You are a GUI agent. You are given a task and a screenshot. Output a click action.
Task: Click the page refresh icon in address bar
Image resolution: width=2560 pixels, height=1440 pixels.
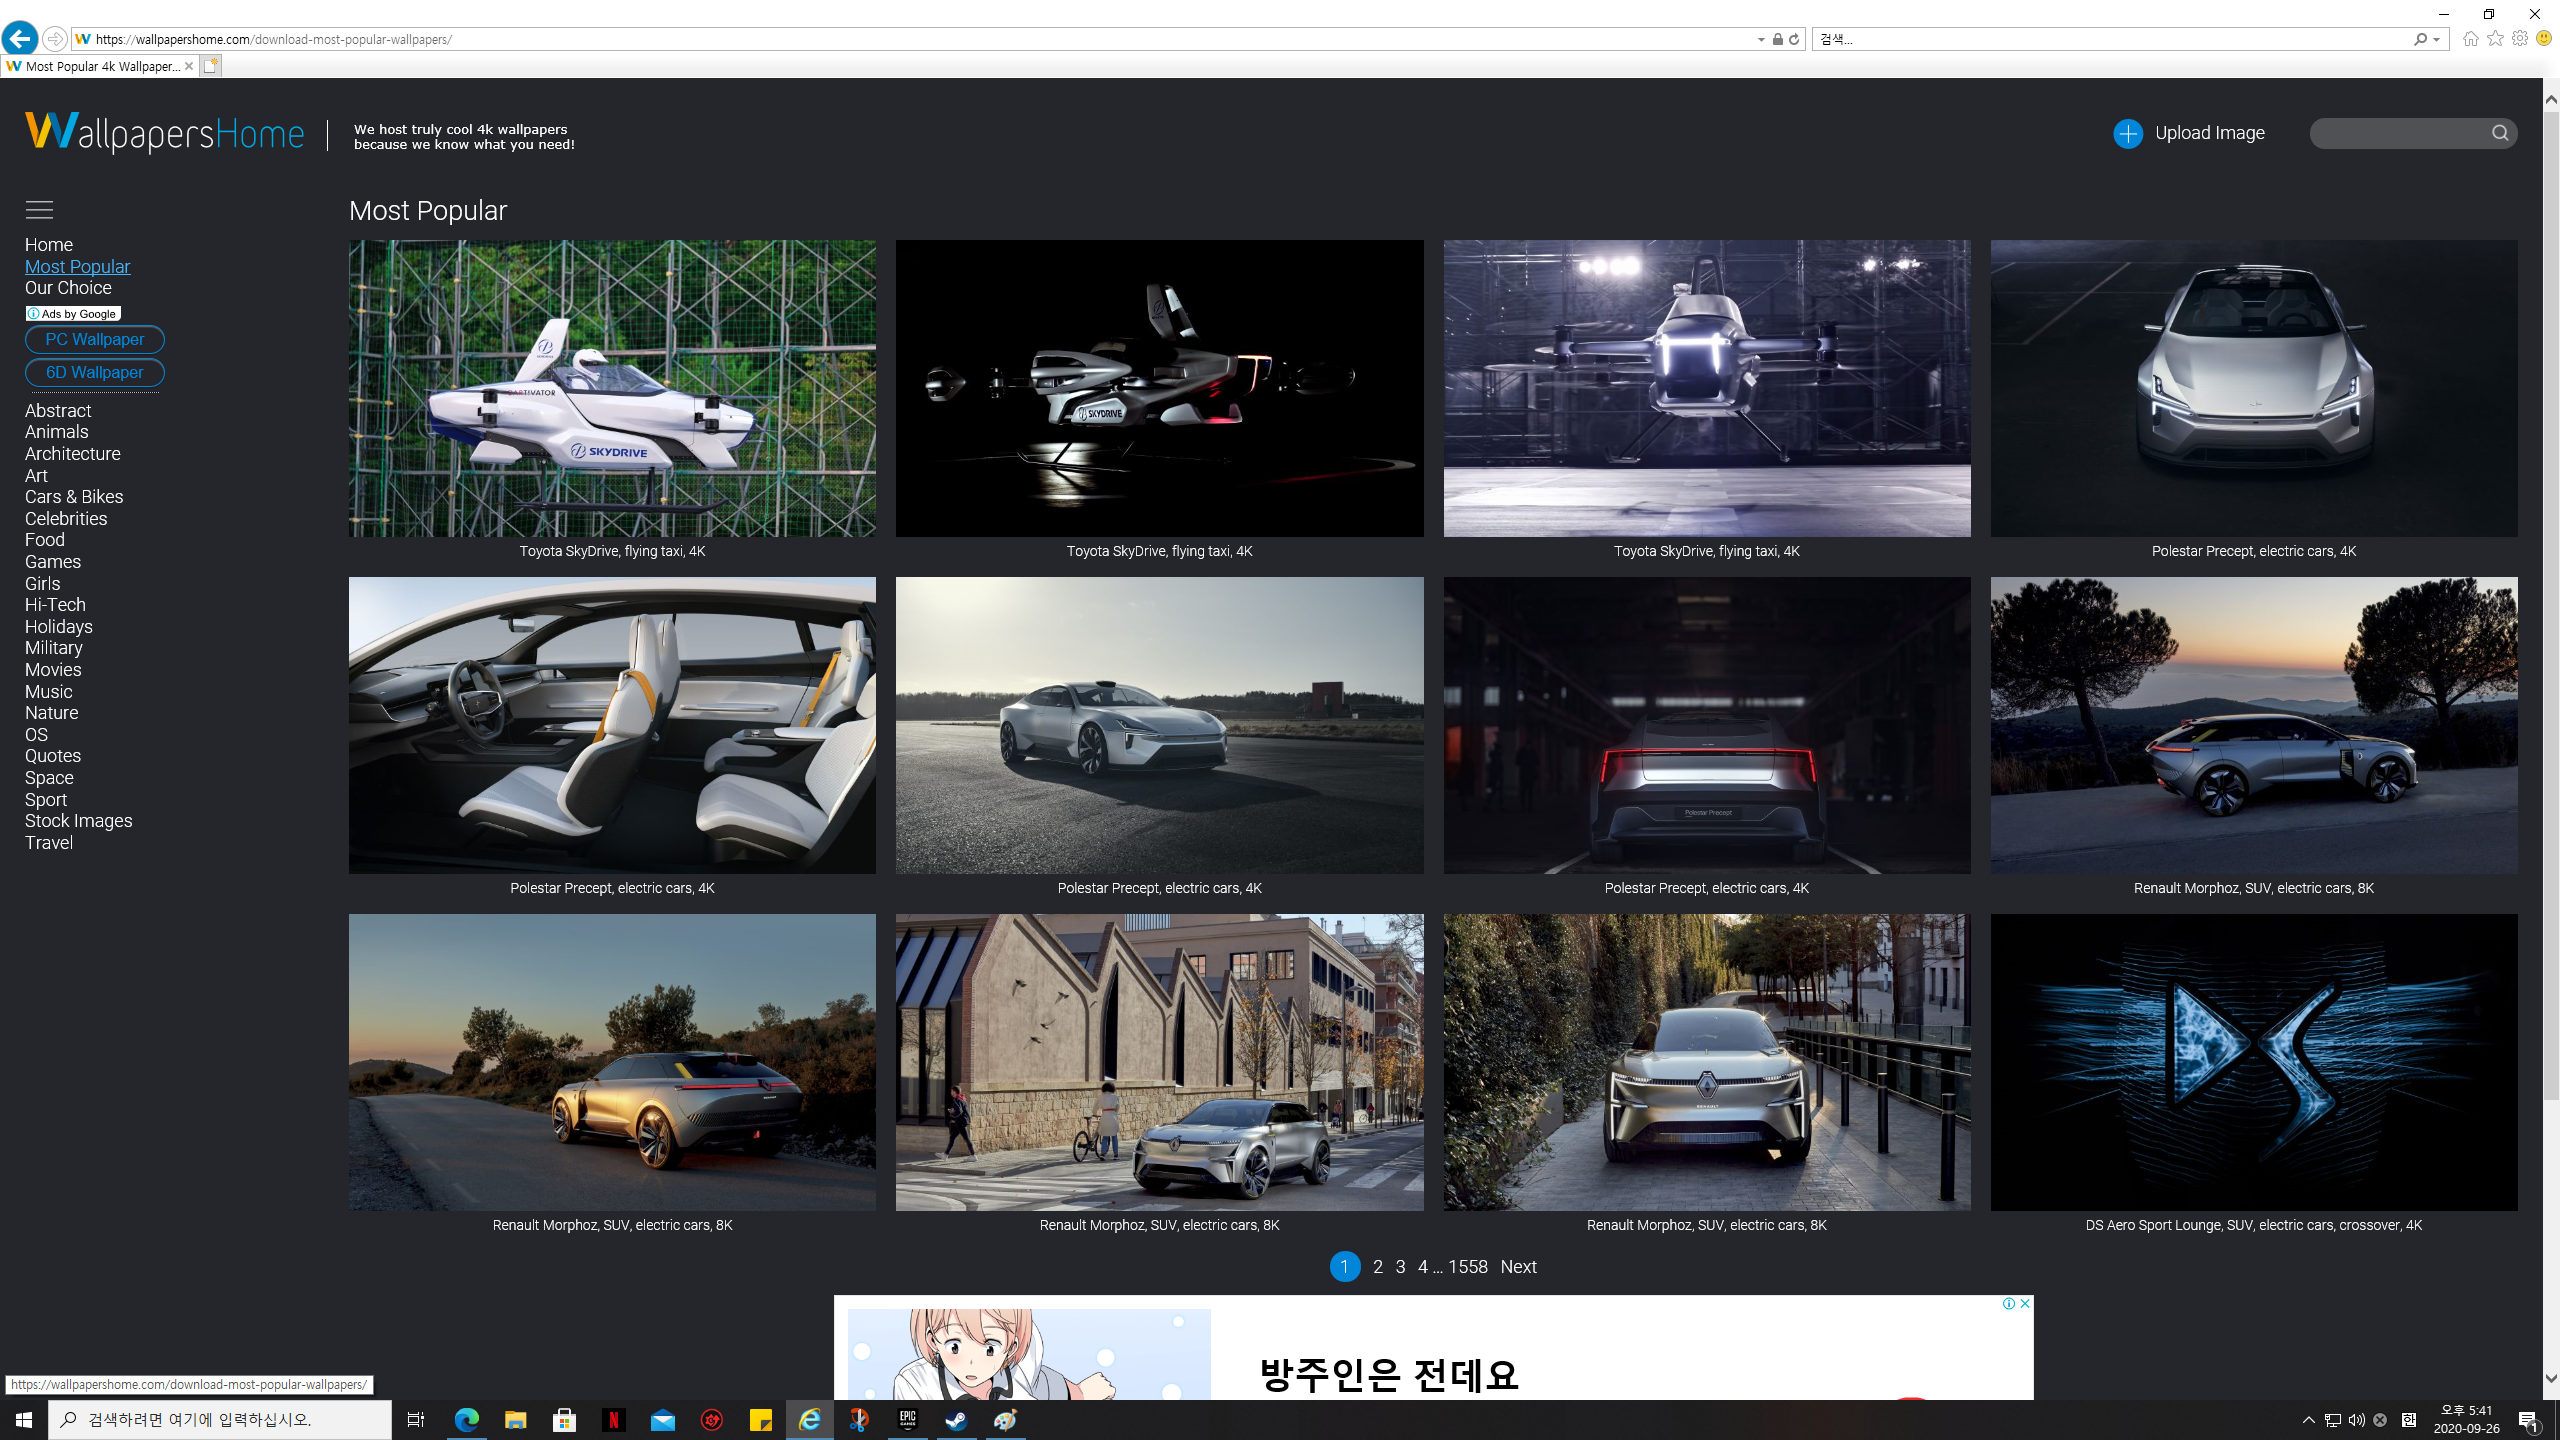(x=1794, y=39)
